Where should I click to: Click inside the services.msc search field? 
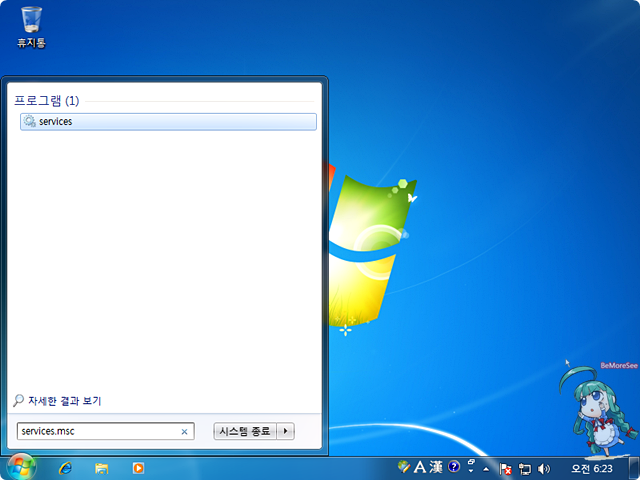95,431
